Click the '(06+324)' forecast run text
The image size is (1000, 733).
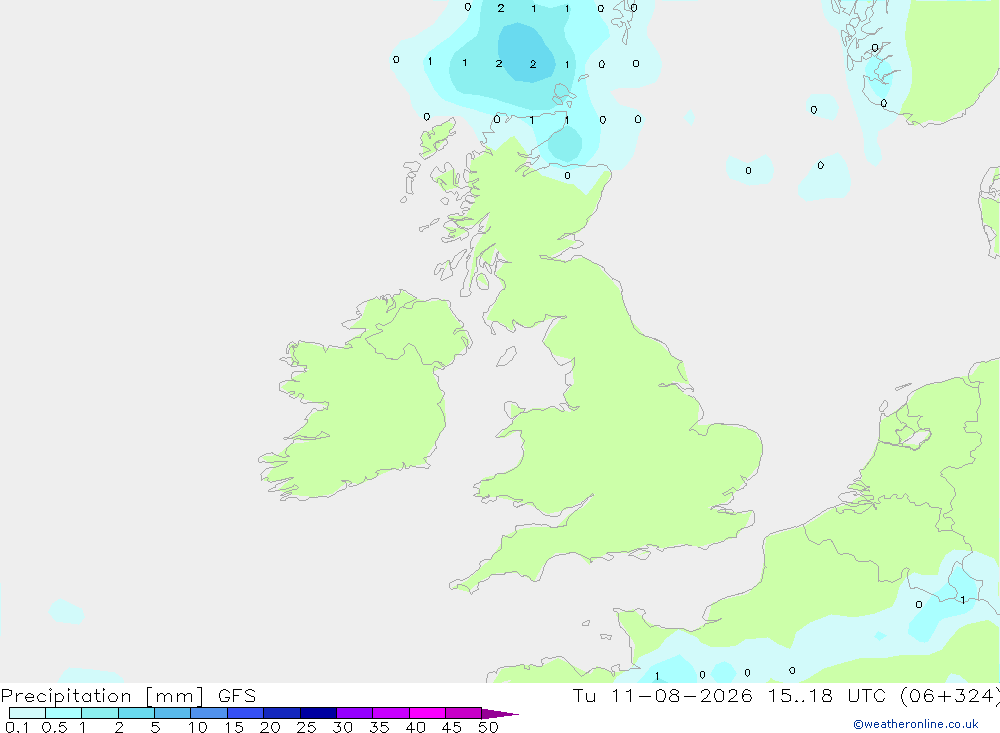(x=950, y=696)
